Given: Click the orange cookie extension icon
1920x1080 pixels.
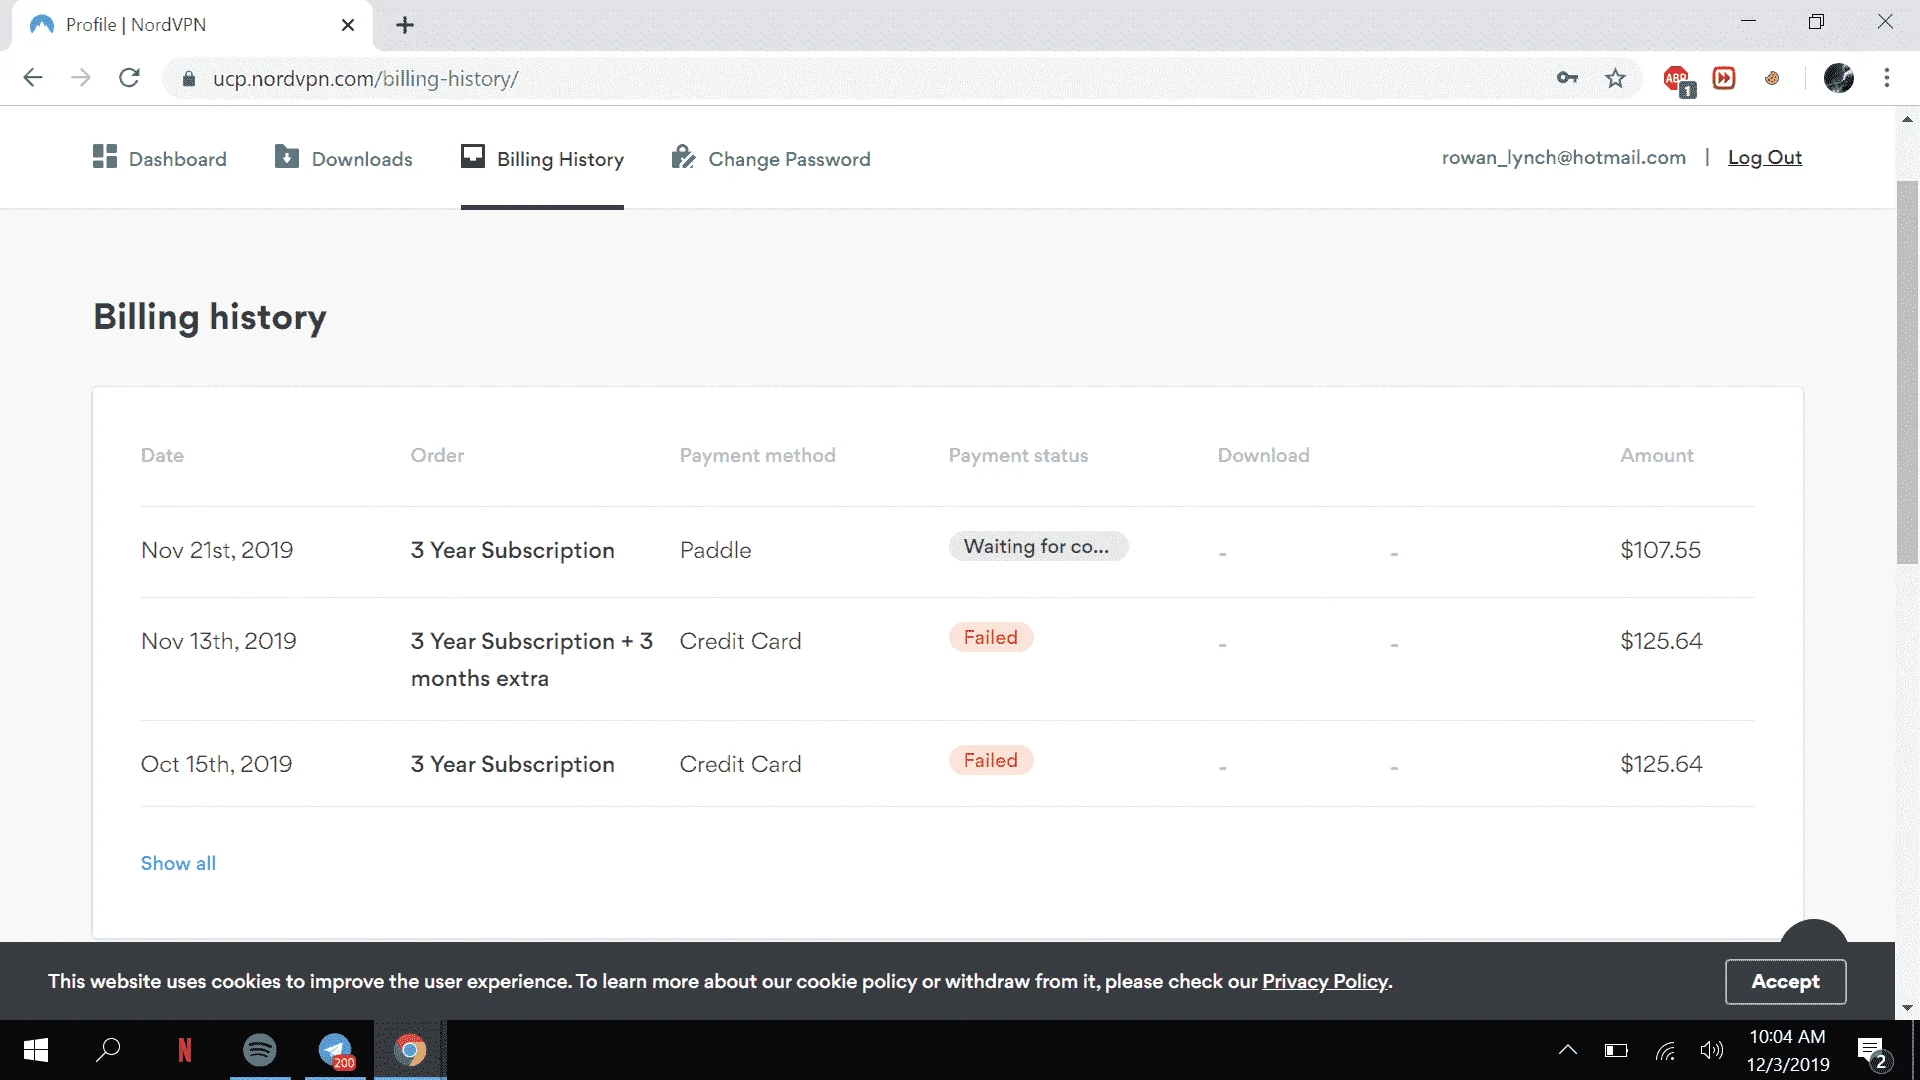Looking at the screenshot, I should coord(1772,78).
